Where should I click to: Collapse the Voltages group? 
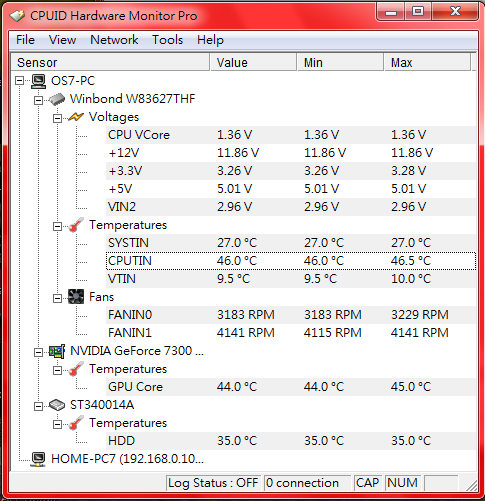57,118
